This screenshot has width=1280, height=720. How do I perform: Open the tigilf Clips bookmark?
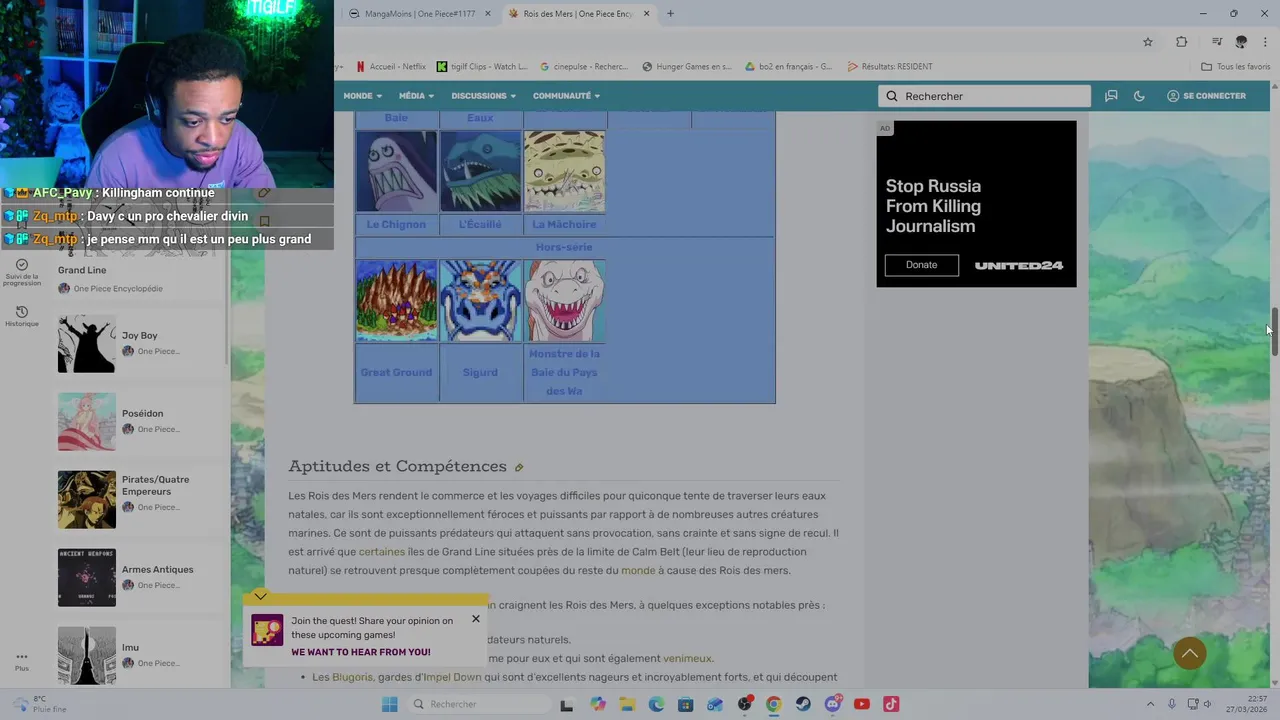coord(482,67)
